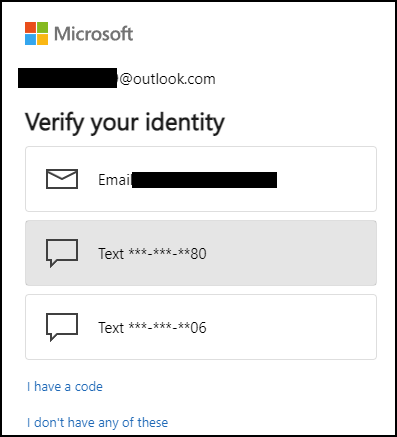Select Text option ending in 06
Screen dimensions: 397x437
tap(201, 327)
